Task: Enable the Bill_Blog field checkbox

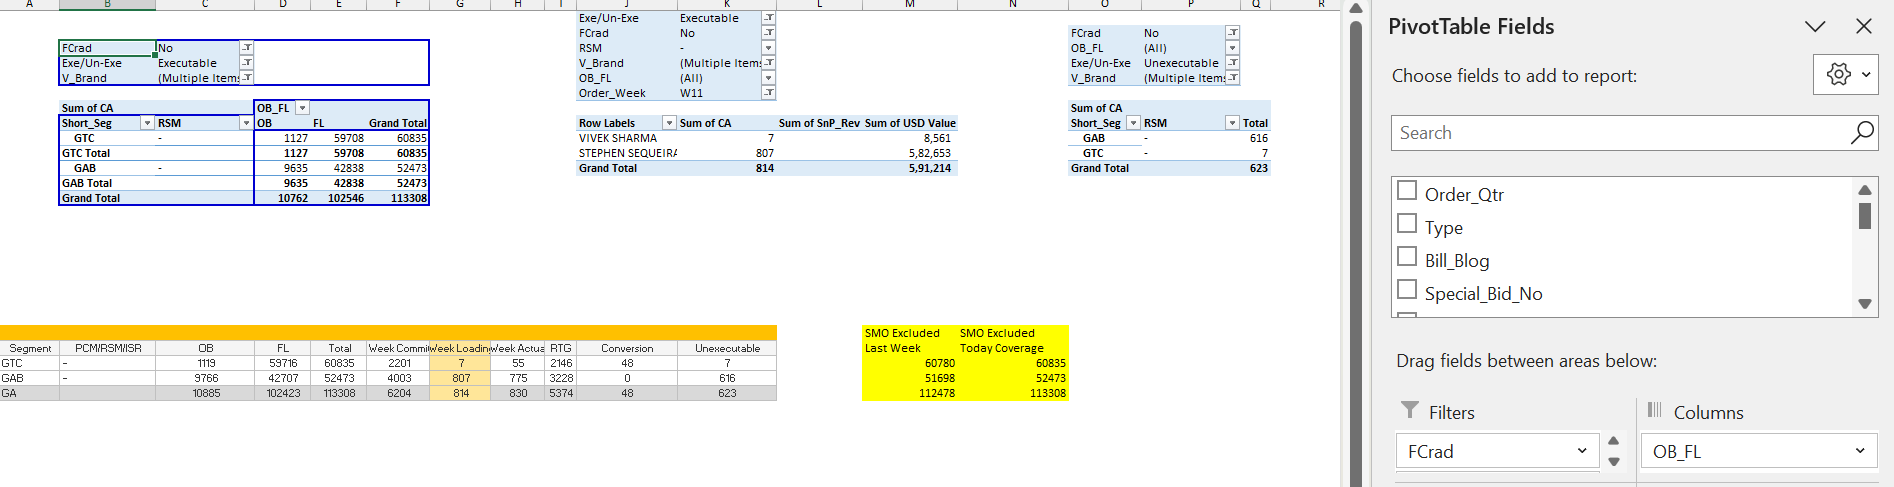Action: (x=1407, y=257)
